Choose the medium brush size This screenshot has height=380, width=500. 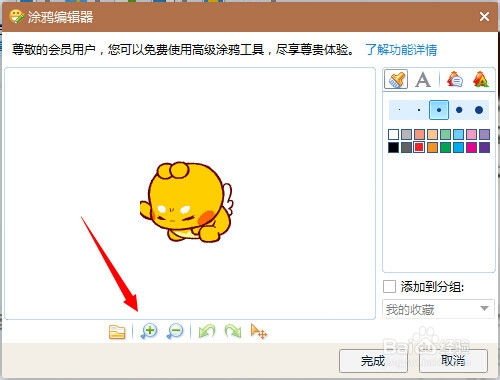click(439, 110)
